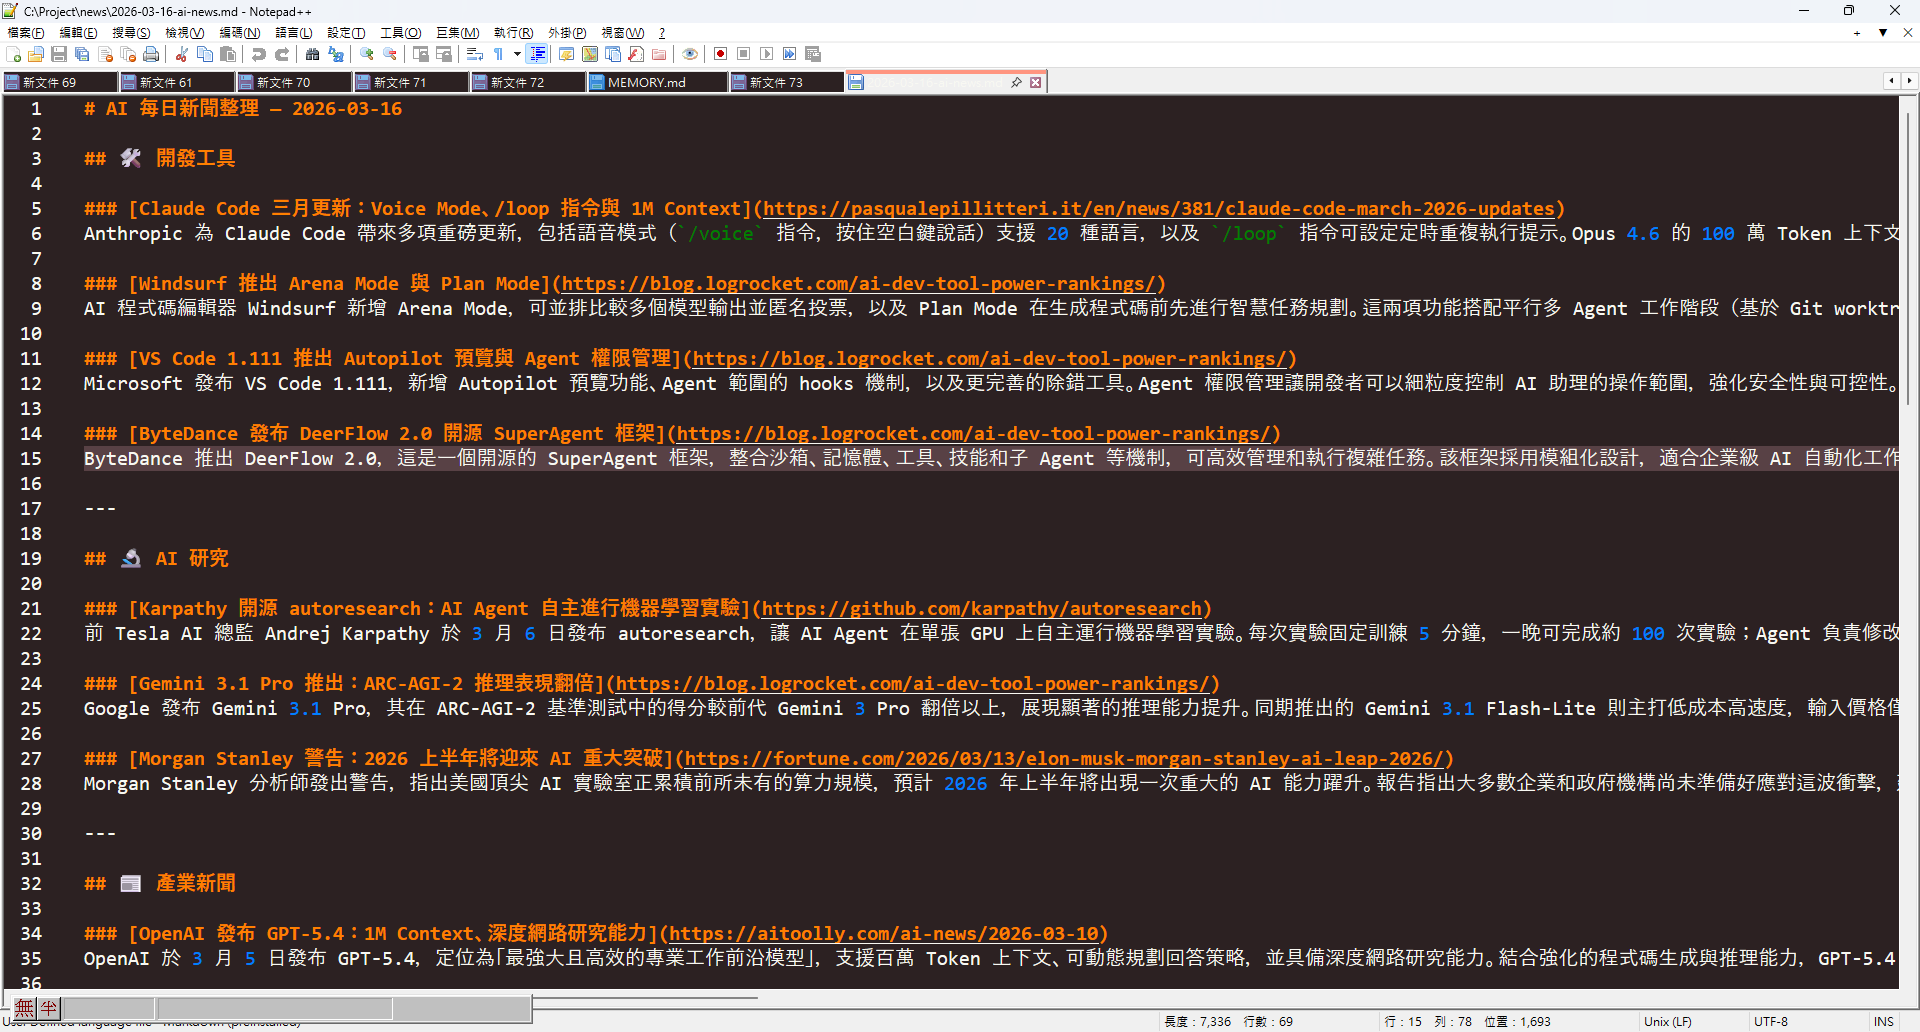Open the 搜尋(S) menu
Image resolution: width=1920 pixels, height=1032 pixels.
[x=131, y=33]
